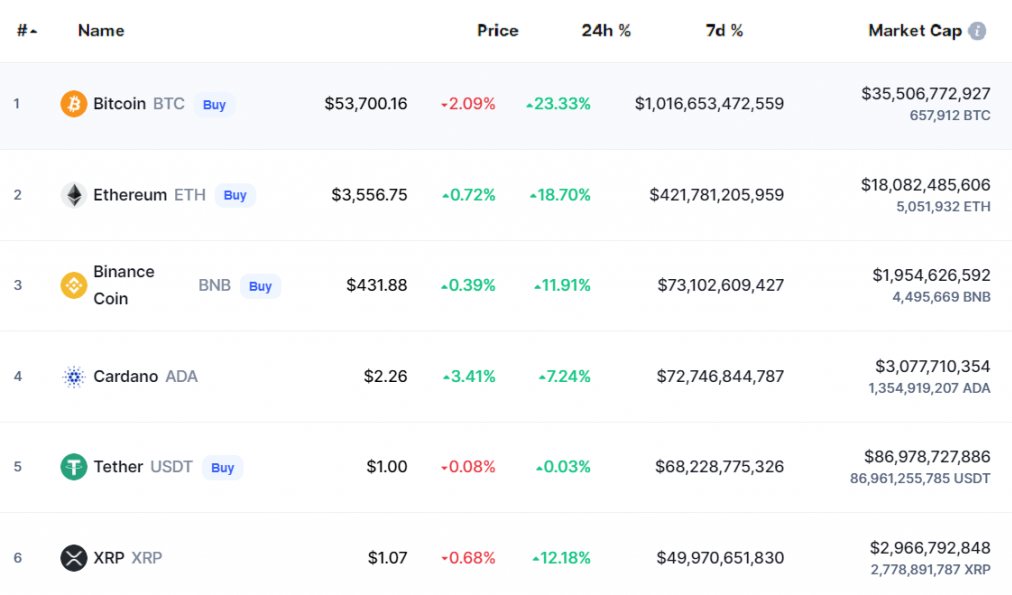Viewport: 1012px width, 595px height.
Task: Open the Cardano coin page link
Action: pos(125,376)
